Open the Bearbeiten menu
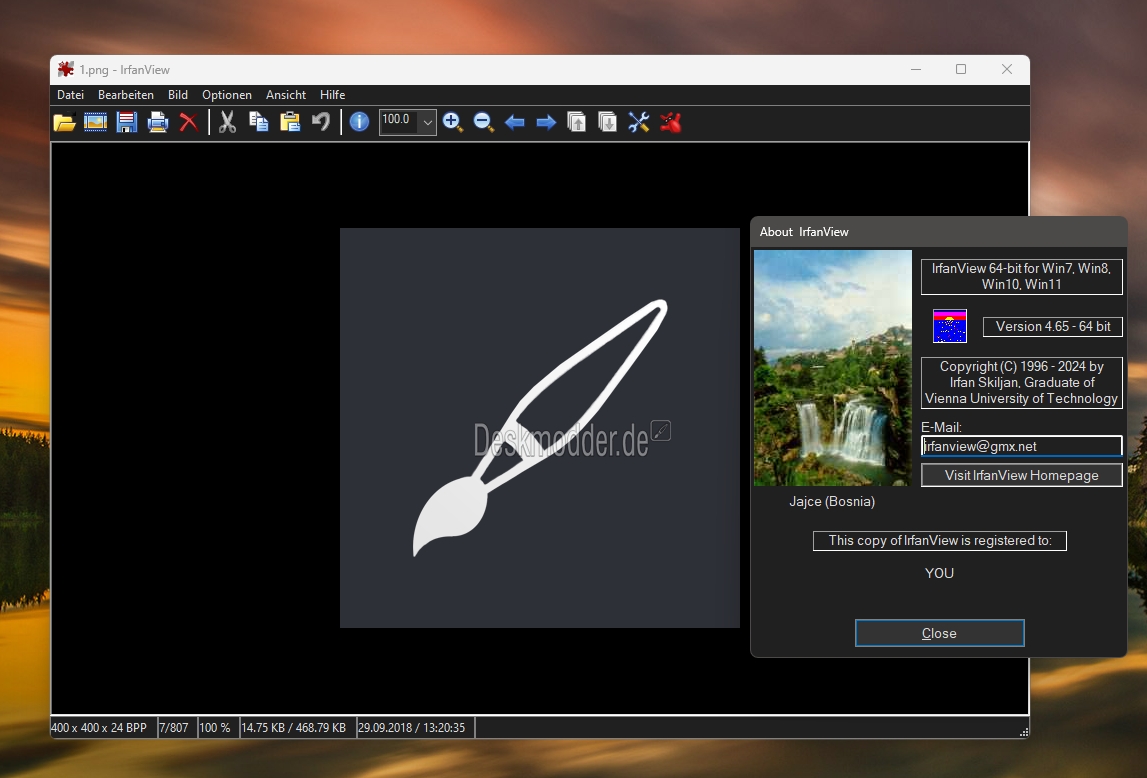The width and height of the screenshot is (1147, 778). point(126,95)
